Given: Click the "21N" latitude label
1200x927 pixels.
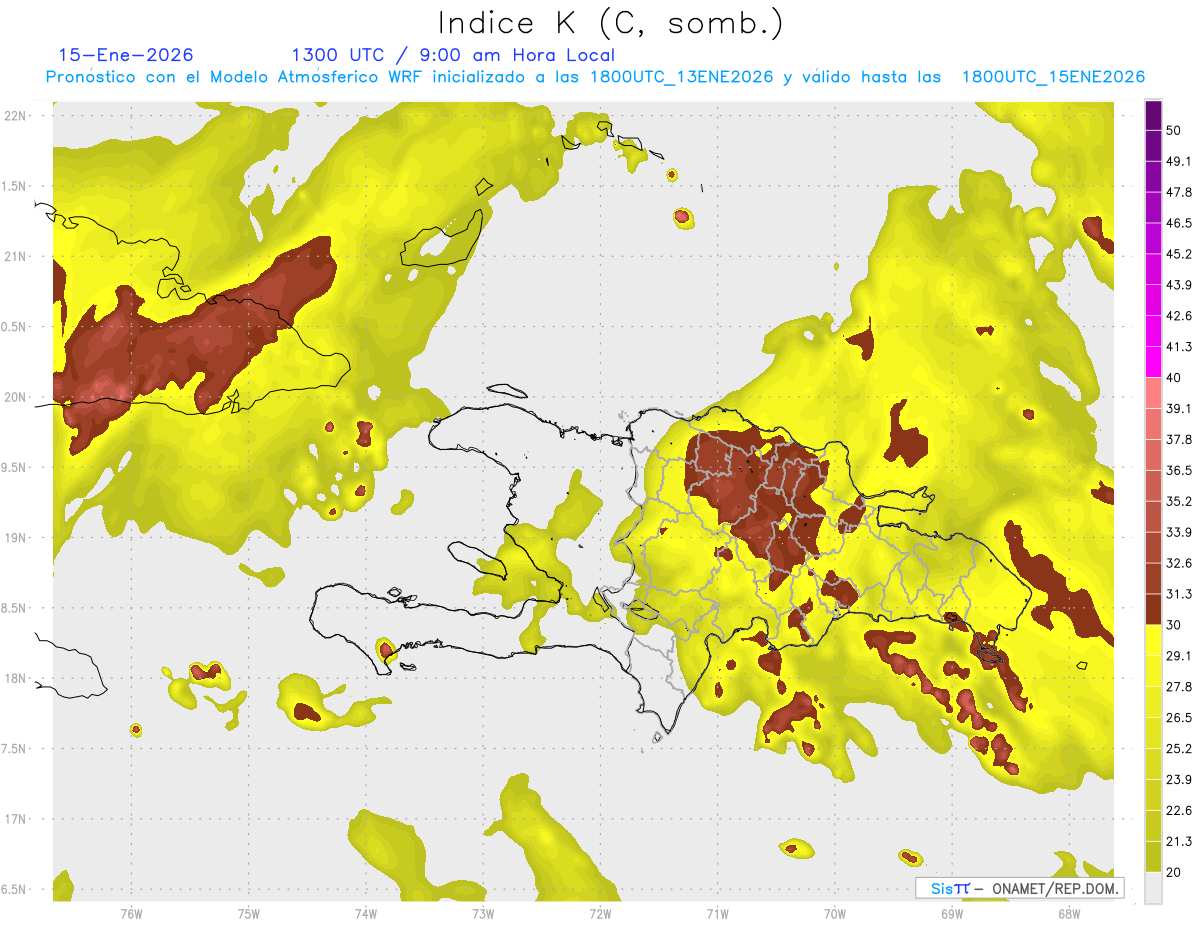Looking at the screenshot, I should coord(15,256).
